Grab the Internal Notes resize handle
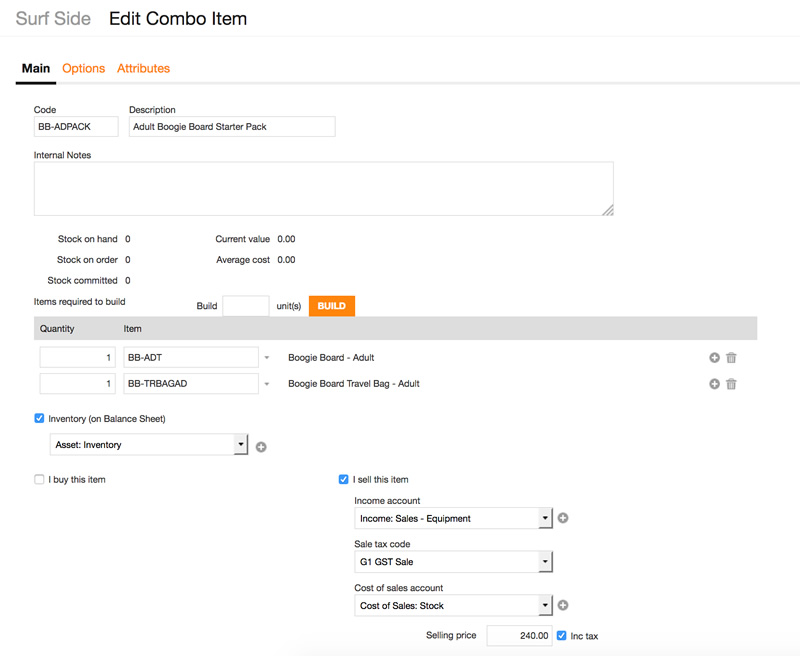Screen dimensions: 800x656 [x=608, y=210]
